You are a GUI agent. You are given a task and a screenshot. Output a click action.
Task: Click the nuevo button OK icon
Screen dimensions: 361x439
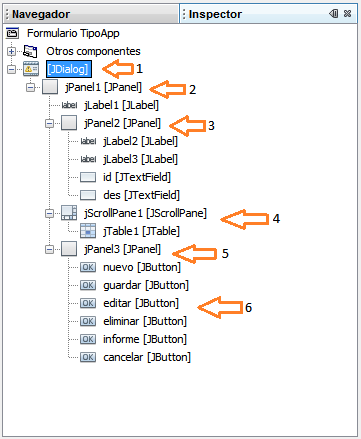point(88,267)
